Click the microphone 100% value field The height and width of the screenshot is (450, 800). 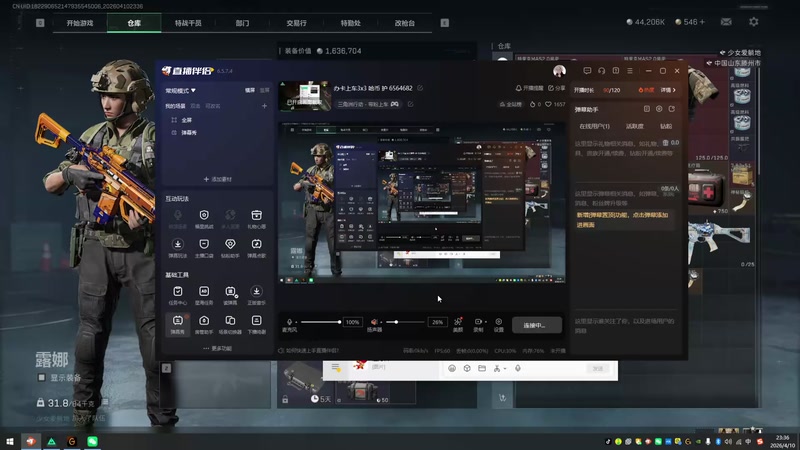click(x=352, y=322)
